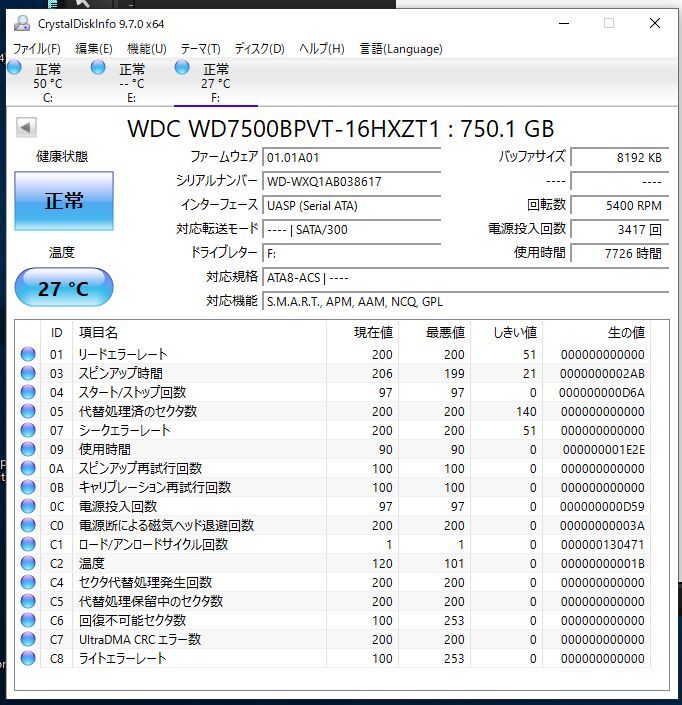This screenshot has width=682, height=705.
Task: Click the status orb for ID C7 row
Action: point(28,639)
